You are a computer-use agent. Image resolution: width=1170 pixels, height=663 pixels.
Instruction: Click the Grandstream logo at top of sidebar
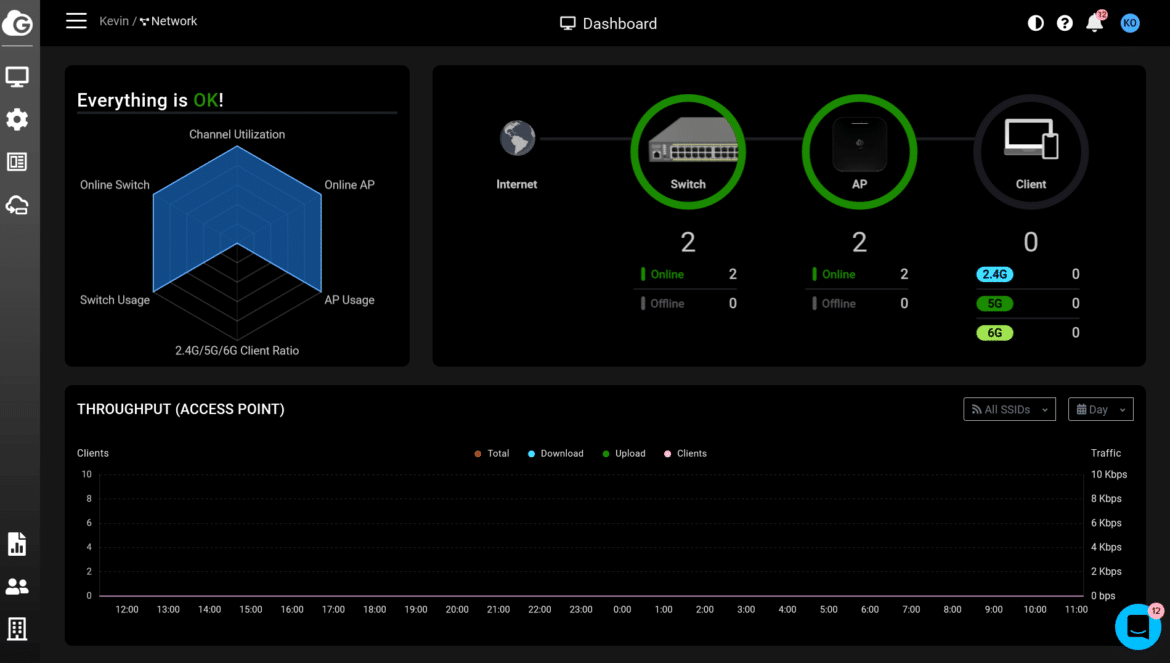pos(17,23)
